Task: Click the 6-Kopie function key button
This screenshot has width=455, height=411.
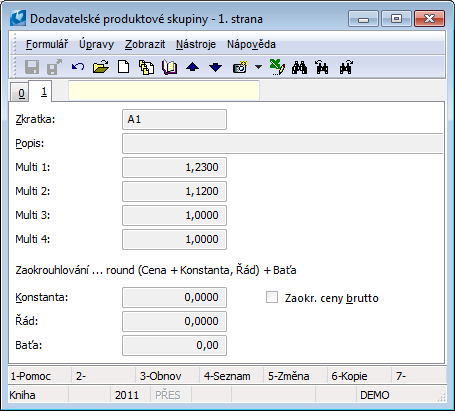Action: pos(359,376)
